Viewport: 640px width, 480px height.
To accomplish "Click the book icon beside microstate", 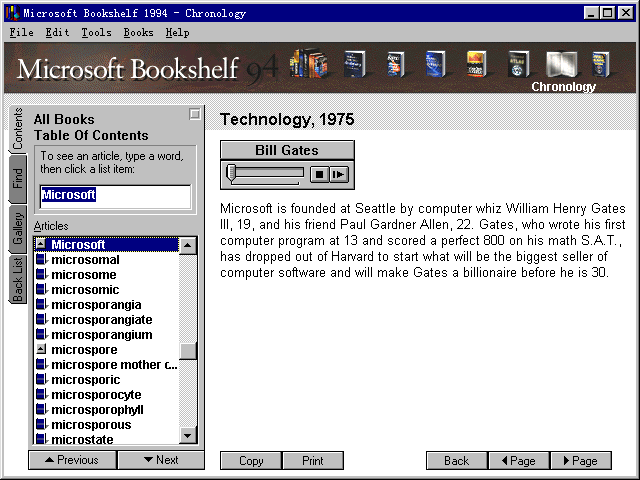I will click(41, 439).
